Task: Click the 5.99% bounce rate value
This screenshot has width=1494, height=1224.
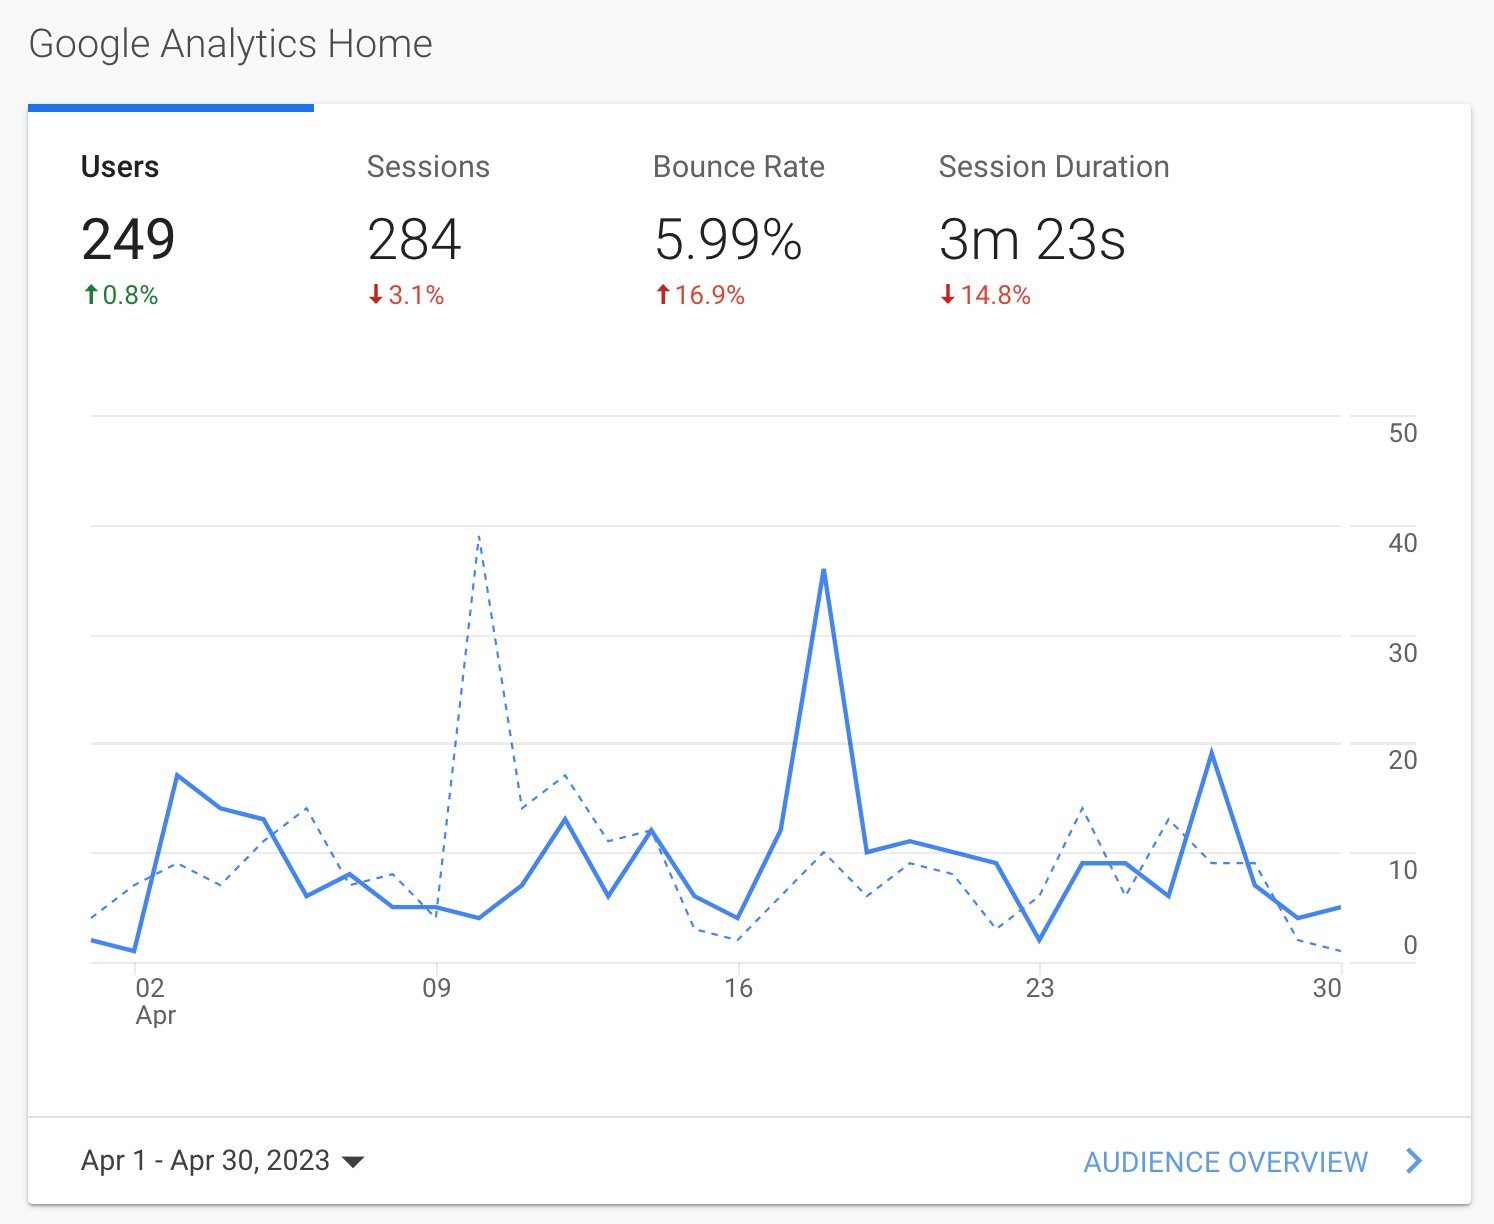Action: pos(728,240)
